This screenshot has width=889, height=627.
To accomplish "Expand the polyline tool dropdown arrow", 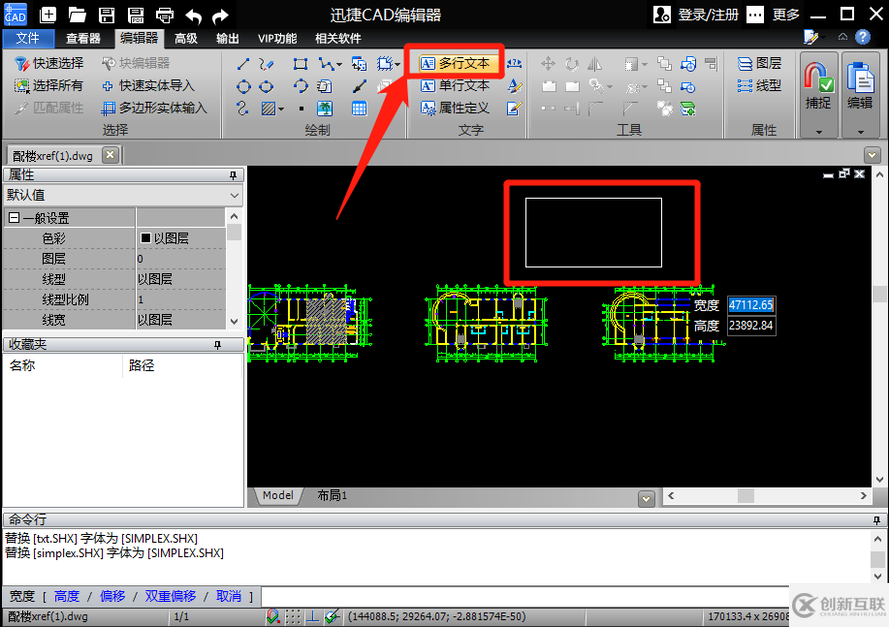I will (x=339, y=65).
